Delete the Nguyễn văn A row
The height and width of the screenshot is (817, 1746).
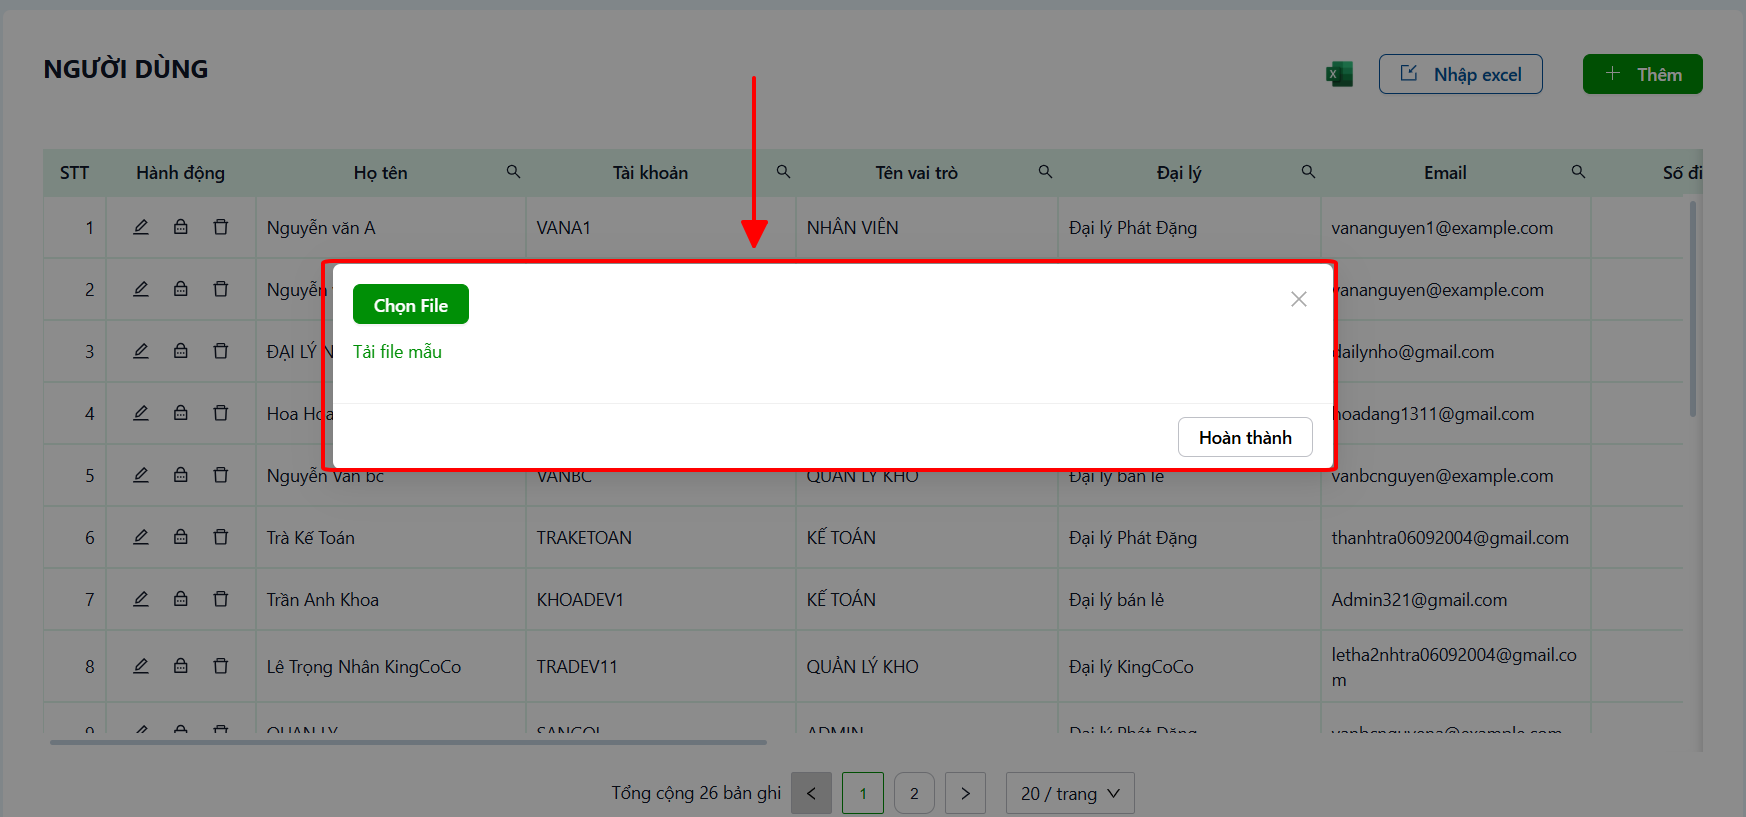(x=221, y=227)
